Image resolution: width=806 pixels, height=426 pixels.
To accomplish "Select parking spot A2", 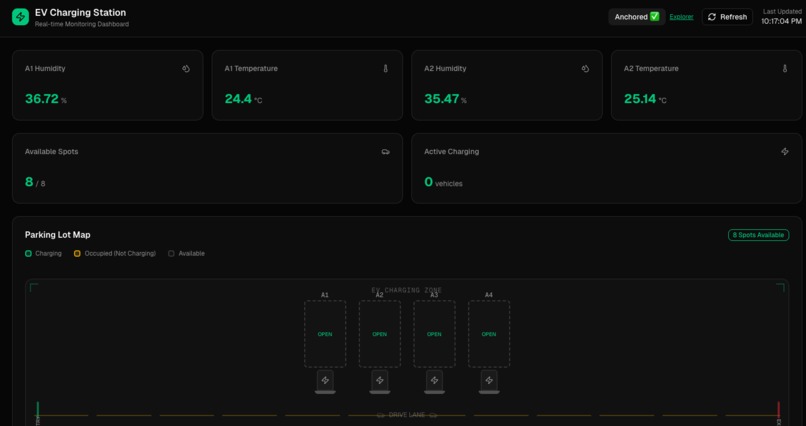I will [x=379, y=334].
